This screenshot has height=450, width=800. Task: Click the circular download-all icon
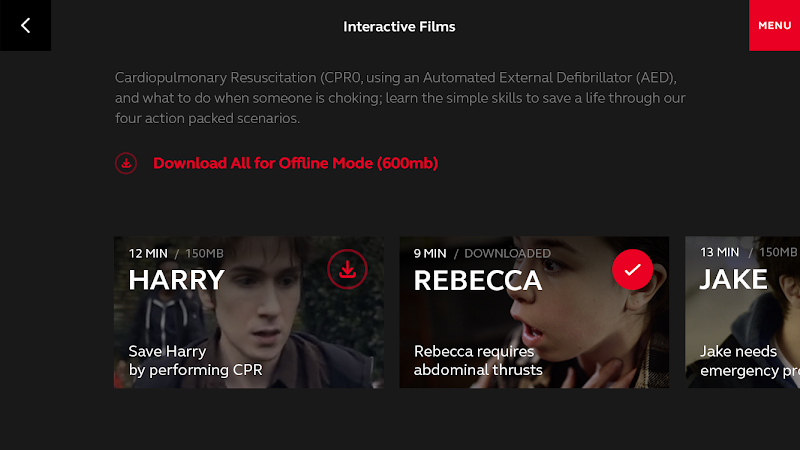(126, 163)
